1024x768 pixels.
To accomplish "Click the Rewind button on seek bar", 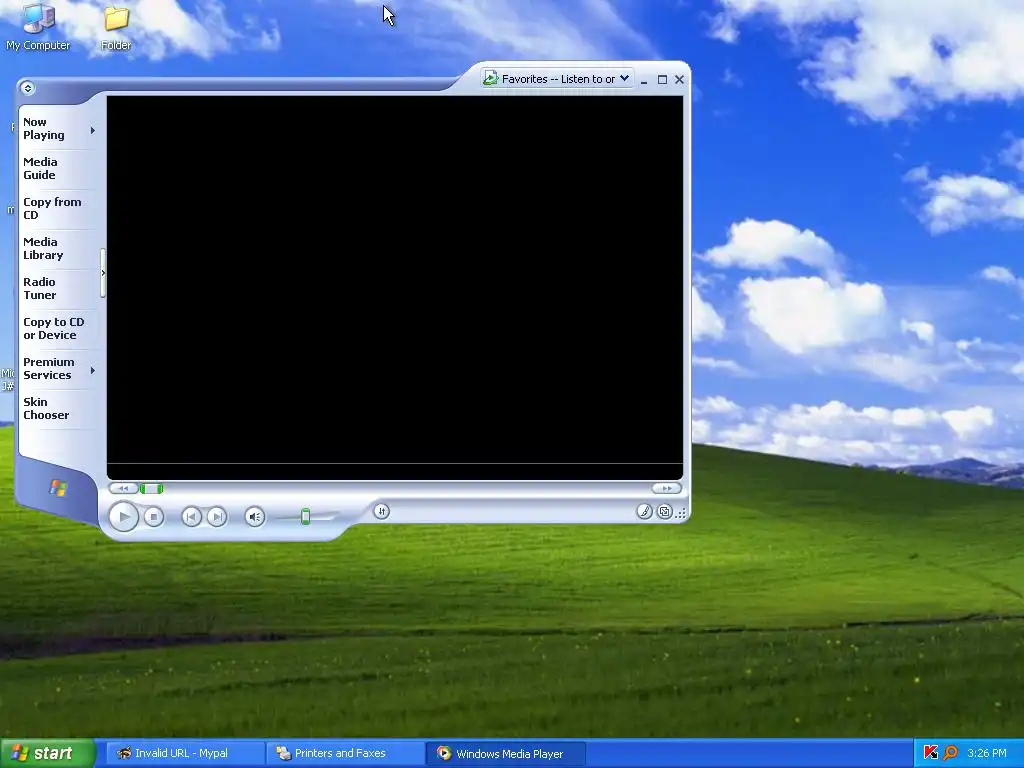I will (x=123, y=488).
